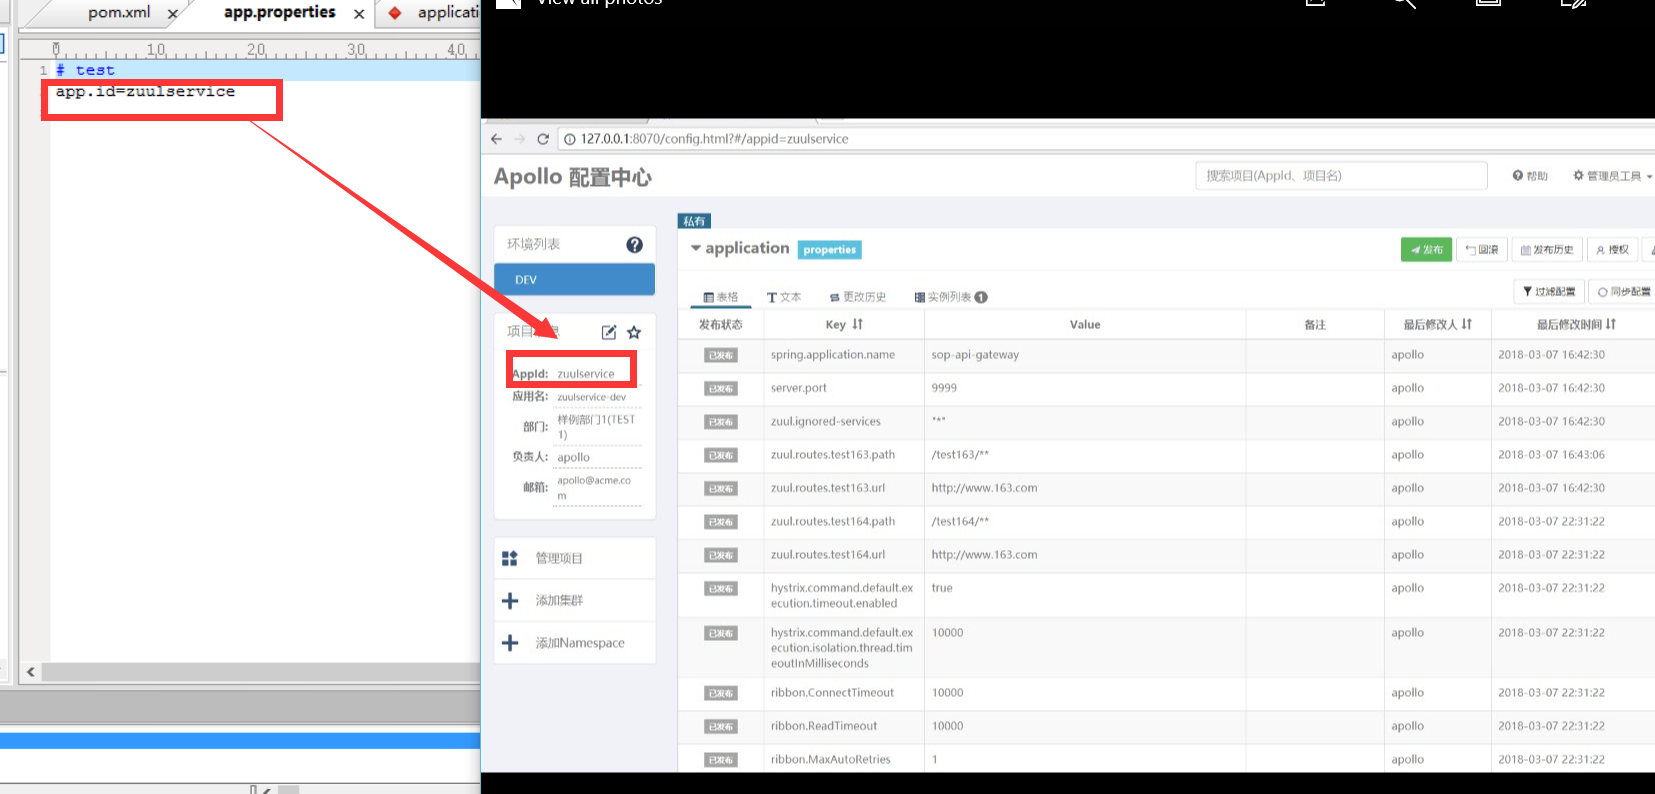The image size is (1655, 794).
Task: Click the hystrix timeout.enabled key
Action: (842, 595)
